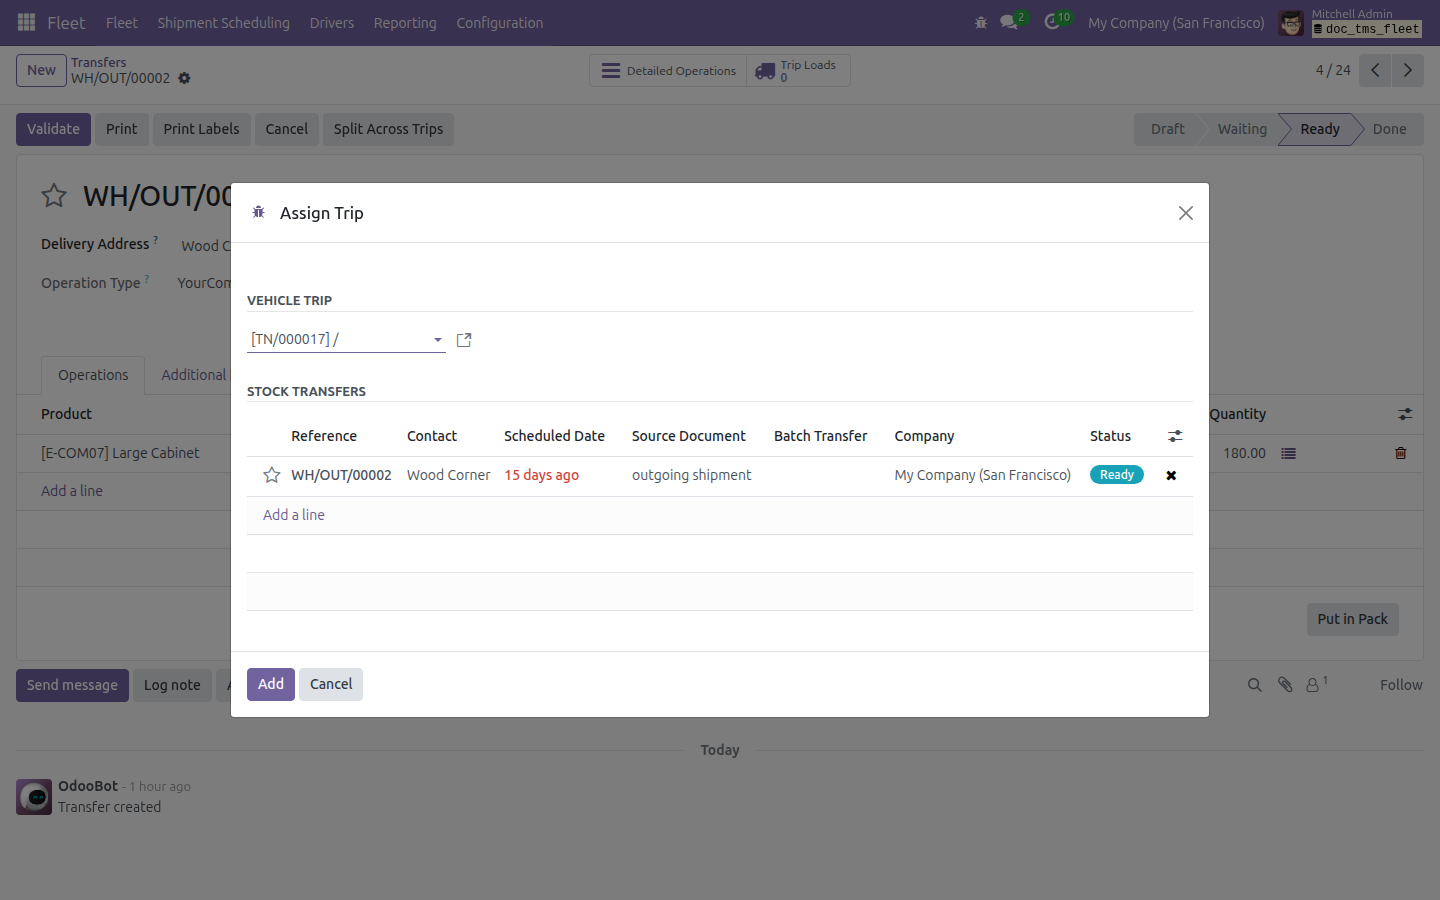The image size is (1440, 900).
Task: Go to the next record arrow
Action: click(x=1407, y=70)
